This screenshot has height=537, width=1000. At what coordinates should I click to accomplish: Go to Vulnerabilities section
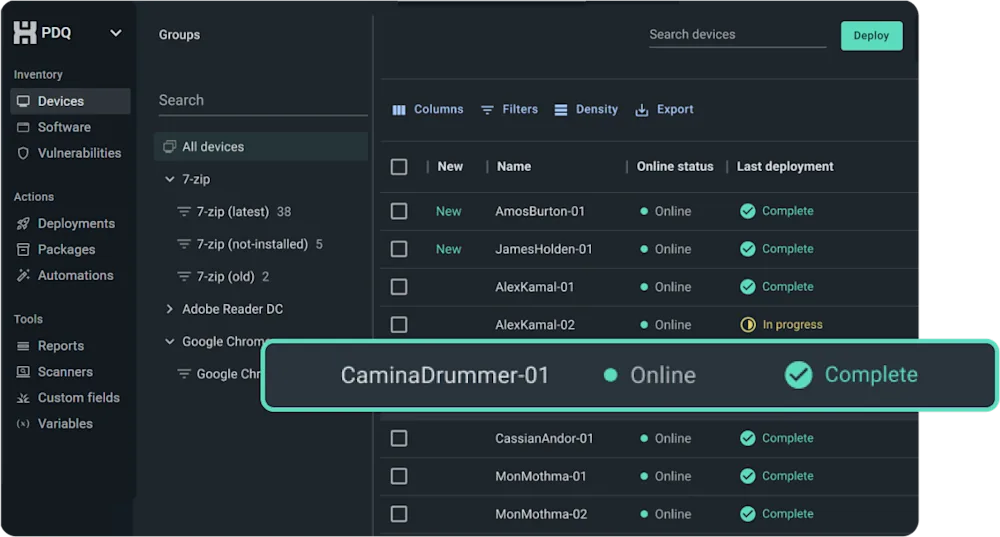tap(79, 153)
